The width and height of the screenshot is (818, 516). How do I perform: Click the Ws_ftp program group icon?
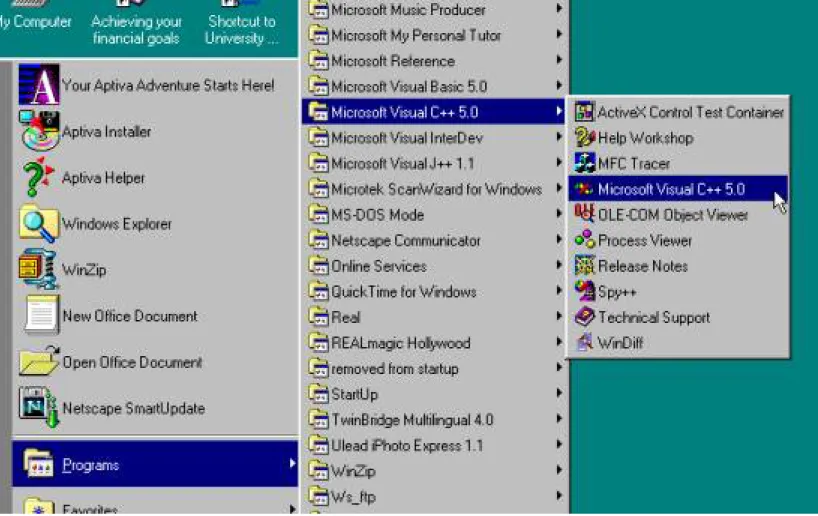(x=318, y=496)
